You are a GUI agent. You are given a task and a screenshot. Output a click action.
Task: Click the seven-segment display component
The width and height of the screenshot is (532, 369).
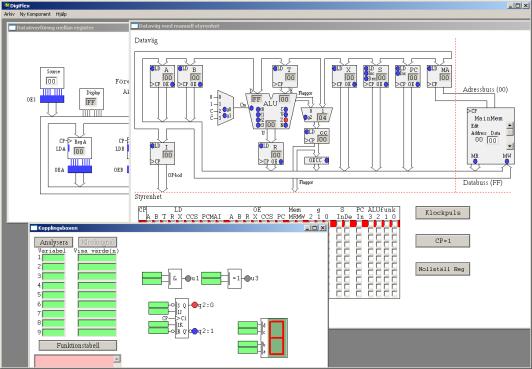(274, 338)
